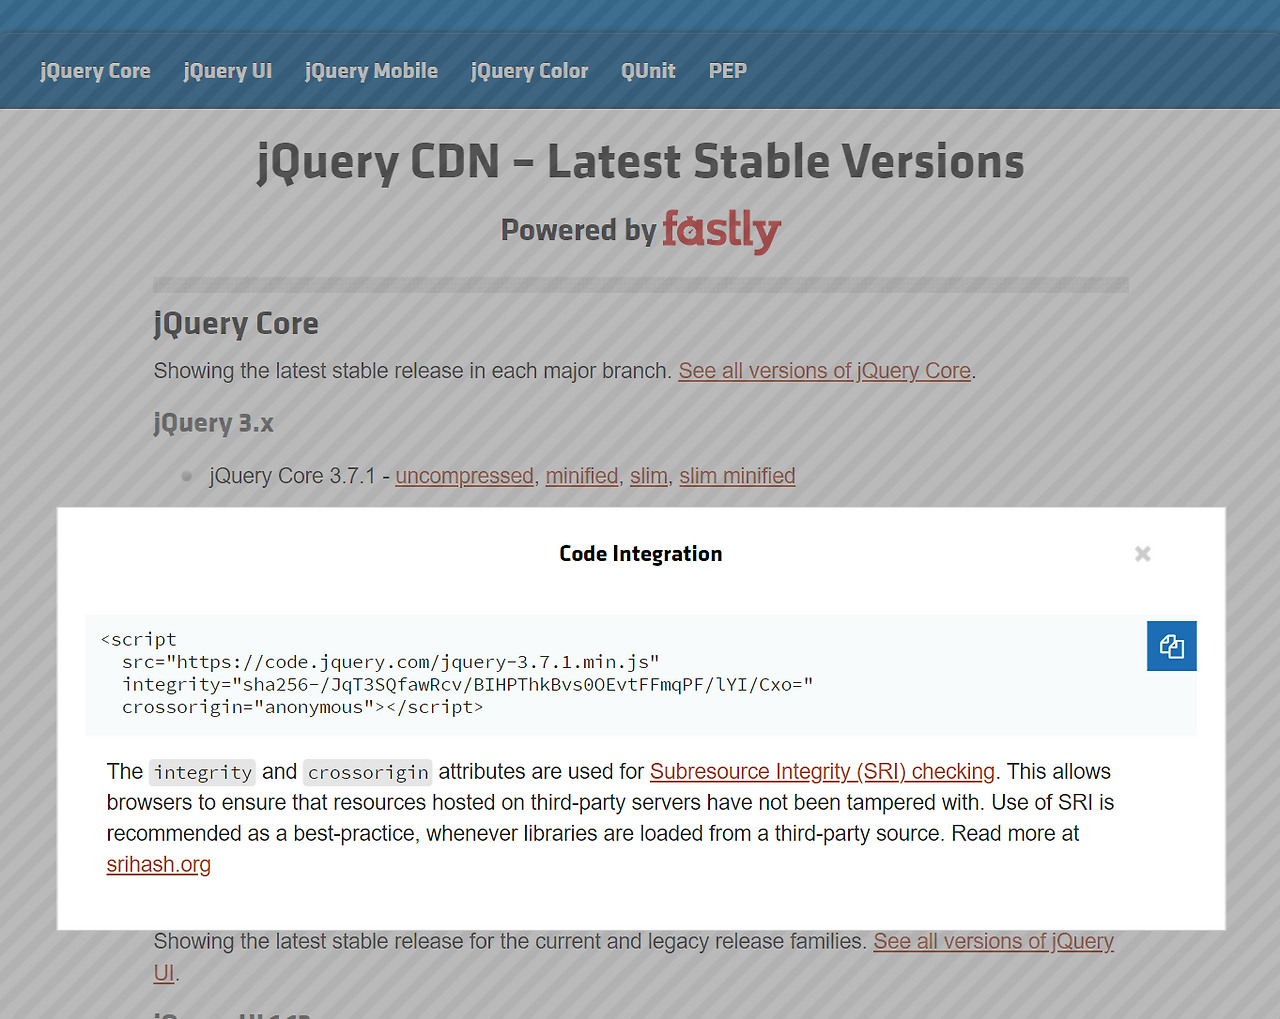This screenshot has height=1019, width=1280.
Task: Click the slim link for jQuery 3.7.1
Action: pos(649,476)
